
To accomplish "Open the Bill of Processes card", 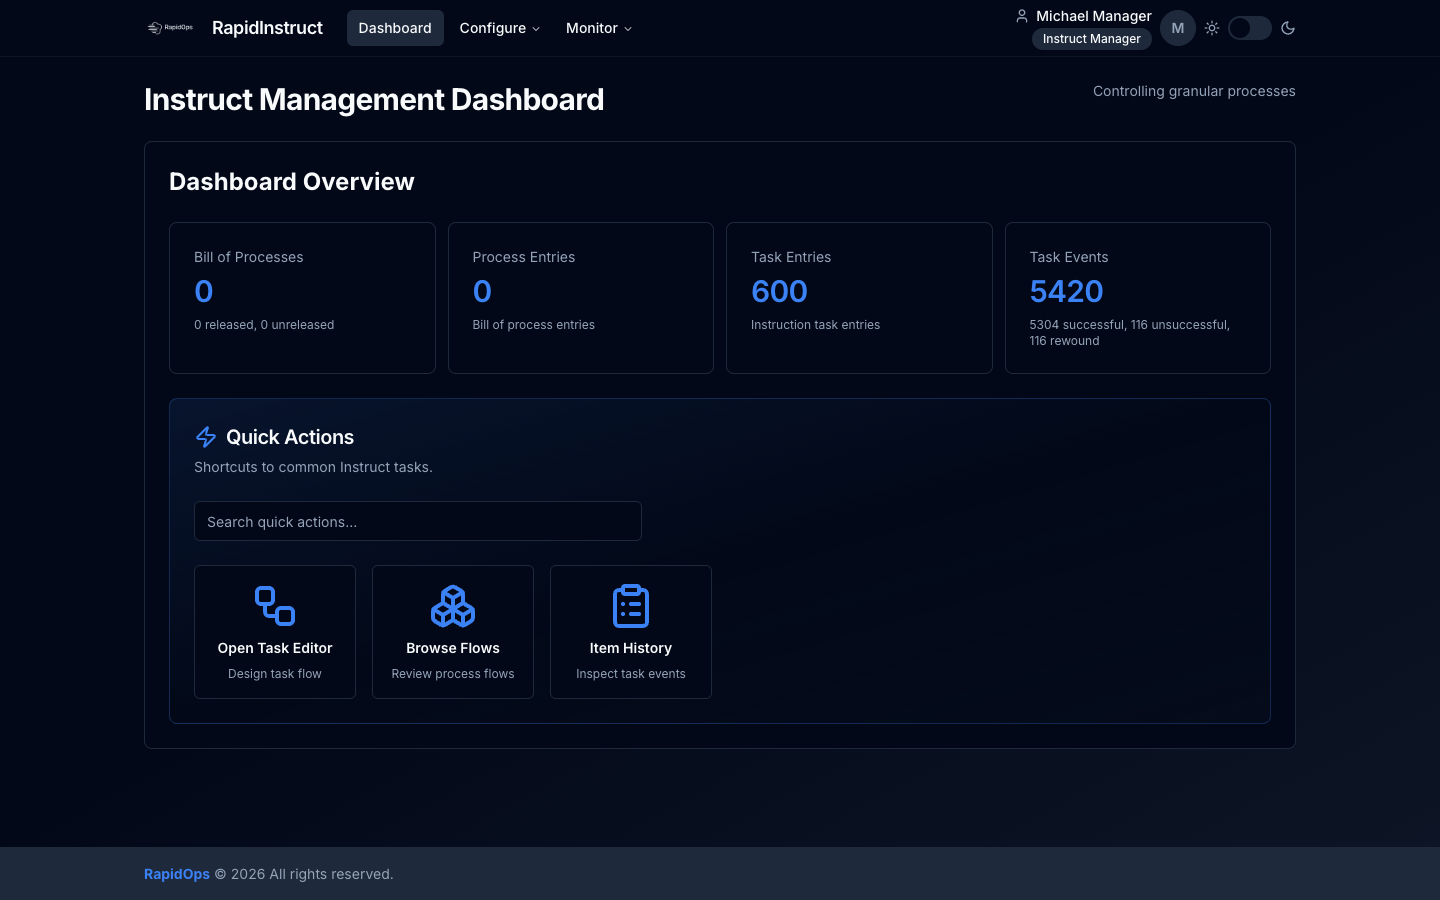I will tap(302, 298).
